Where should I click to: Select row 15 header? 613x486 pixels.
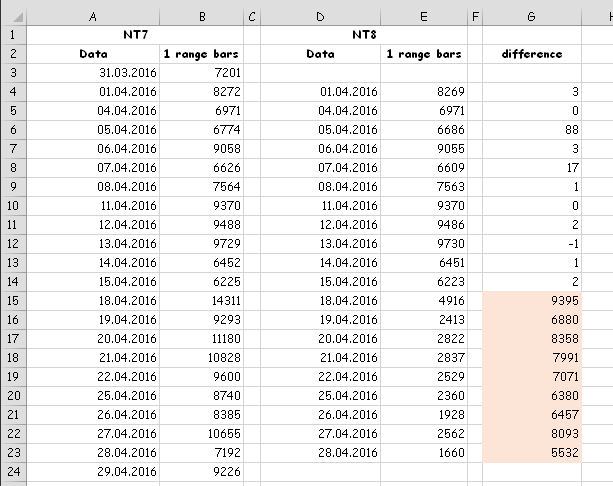13,301
